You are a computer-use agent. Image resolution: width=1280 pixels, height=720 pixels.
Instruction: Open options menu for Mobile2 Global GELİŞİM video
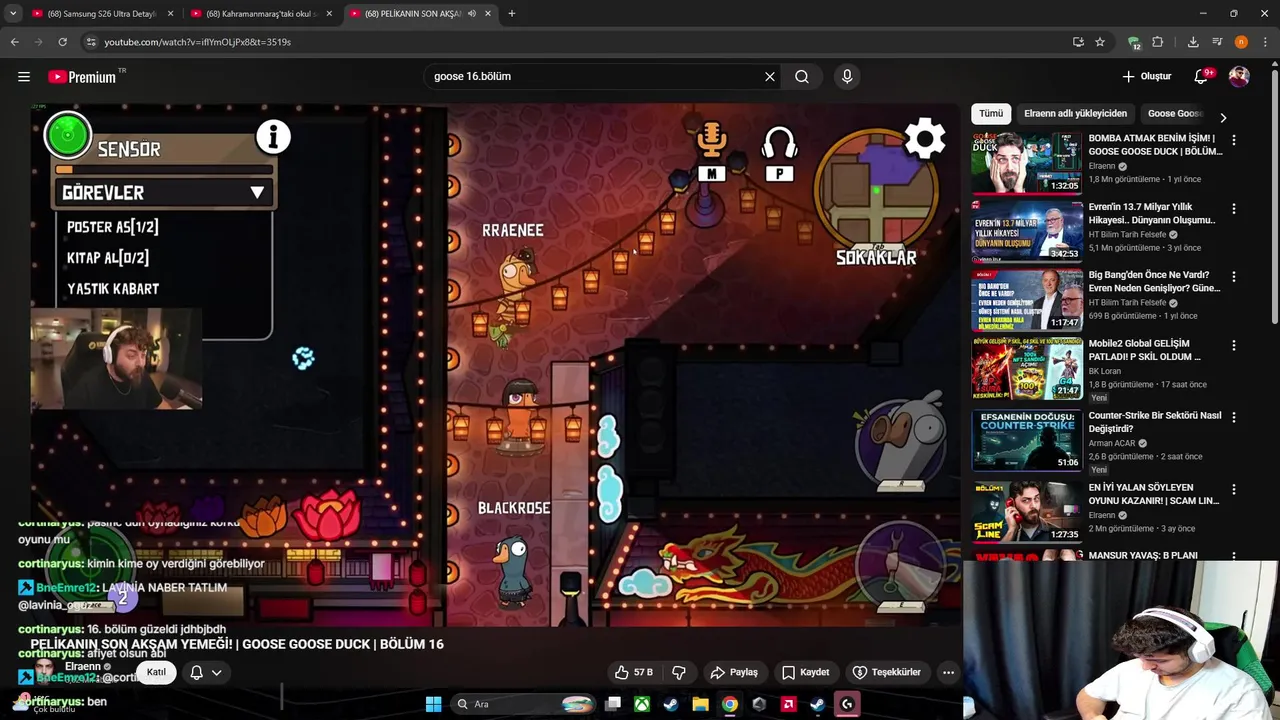point(1234,346)
